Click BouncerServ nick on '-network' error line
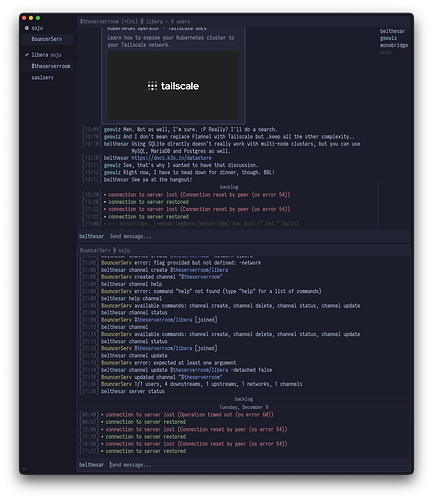Viewport: 432px width, 500px height. tap(116, 263)
